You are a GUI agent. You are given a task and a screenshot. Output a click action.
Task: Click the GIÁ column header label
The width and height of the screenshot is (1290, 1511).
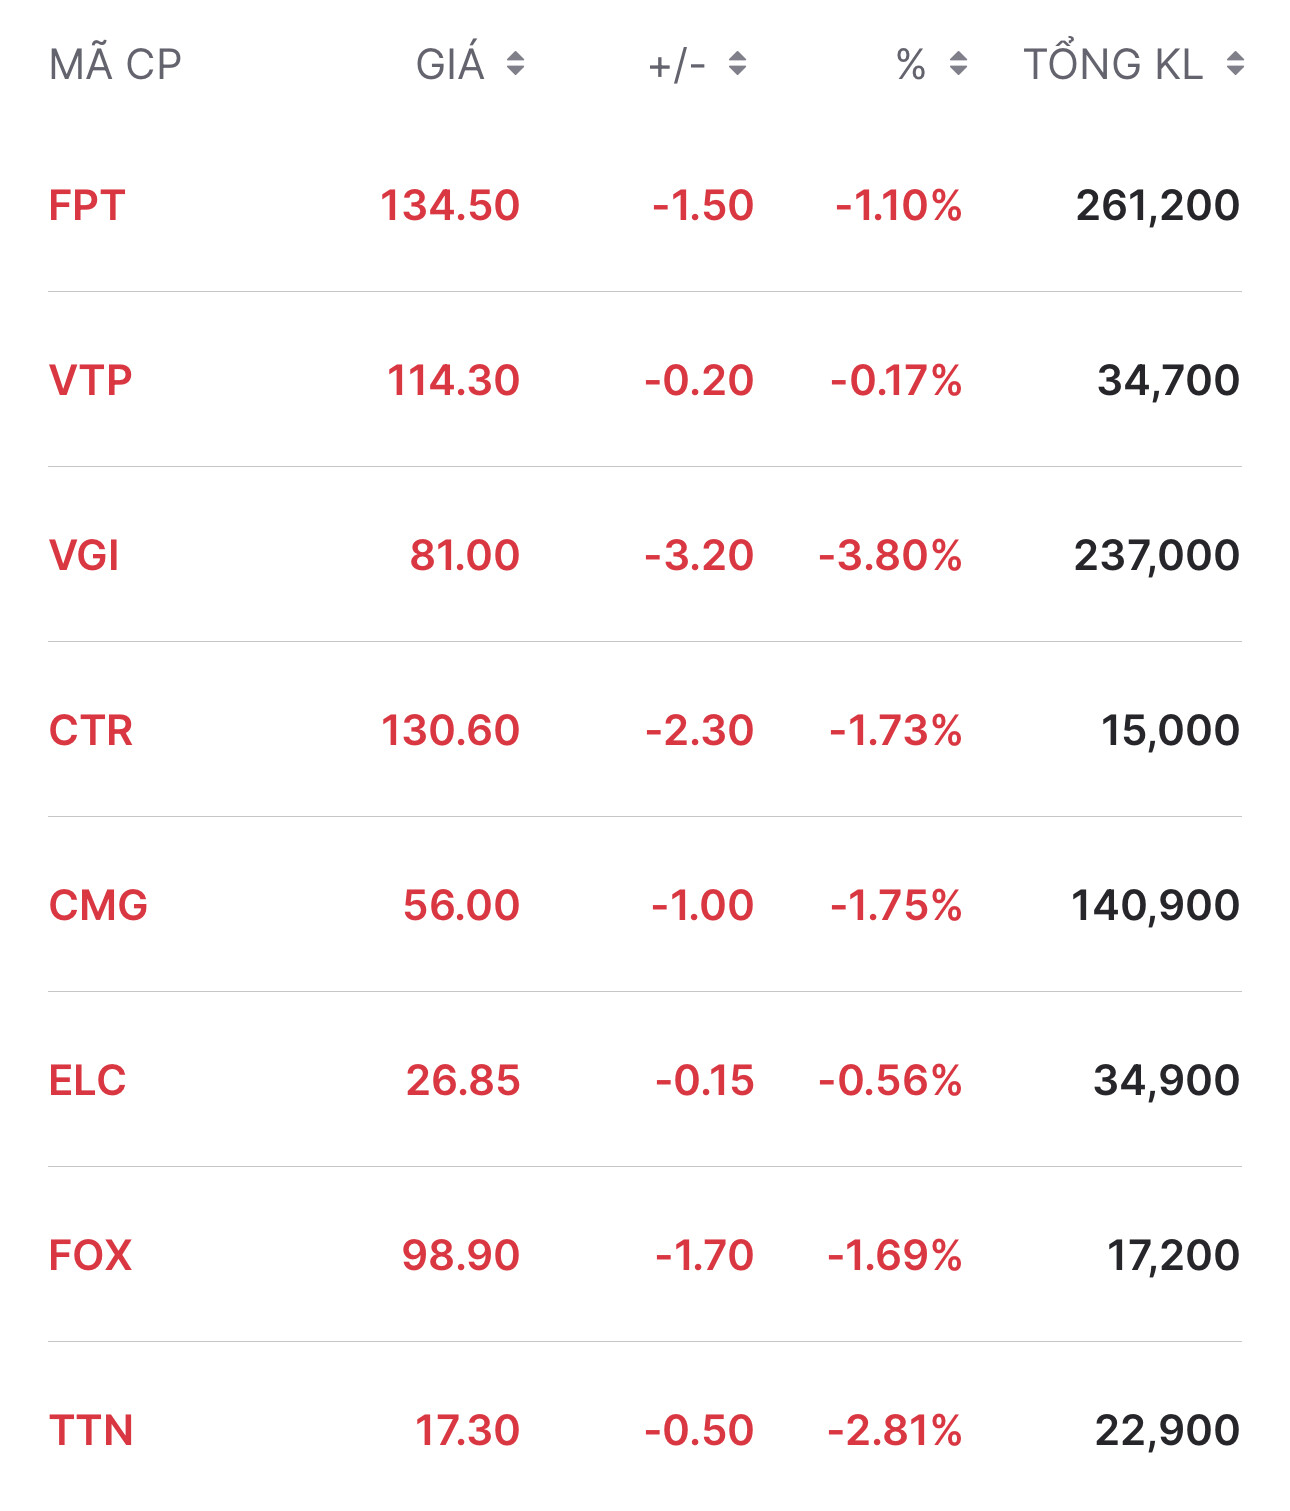[450, 65]
